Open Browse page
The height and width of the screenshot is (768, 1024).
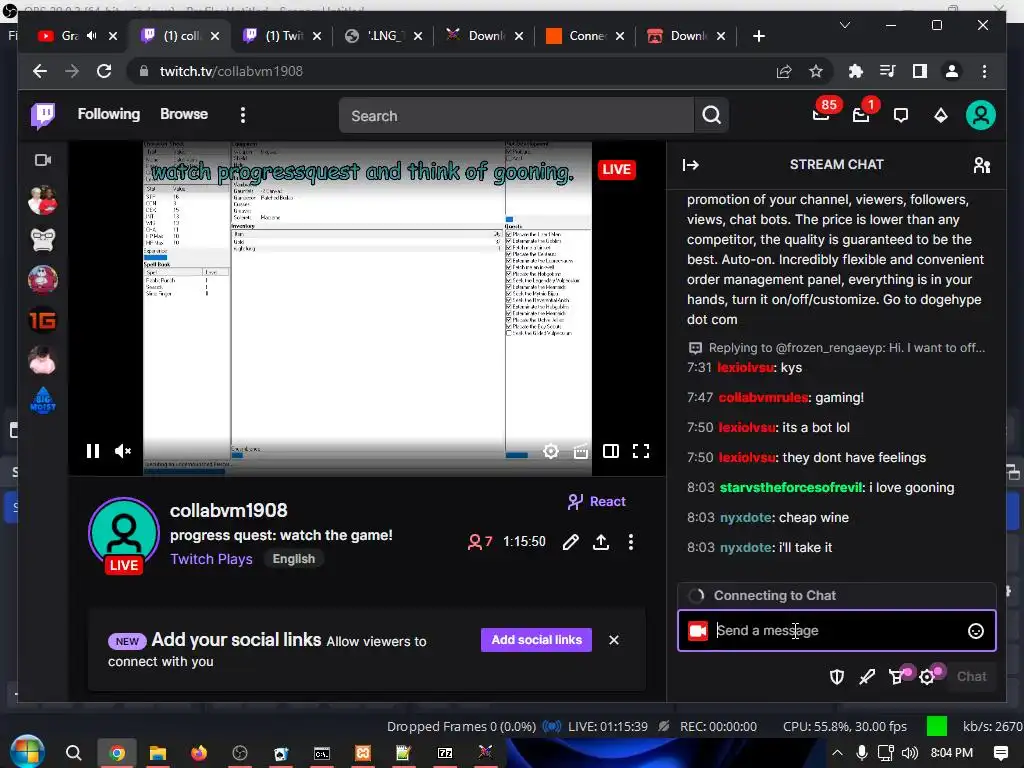tap(184, 114)
